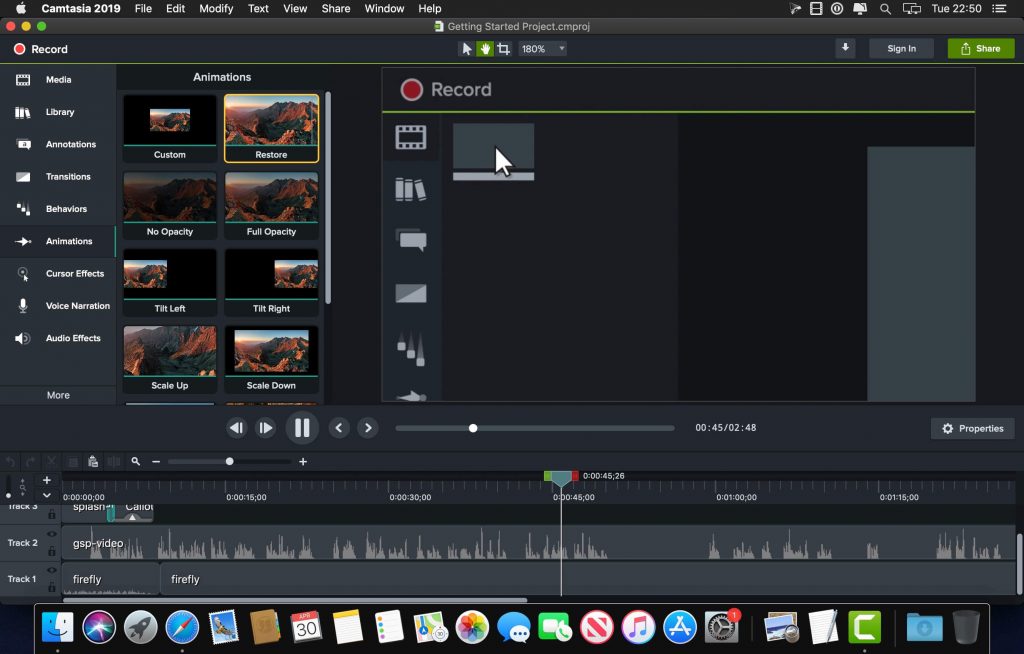This screenshot has width=1024, height=654.
Task: Expand the More panel in the sidebar
Action: coord(57,394)
